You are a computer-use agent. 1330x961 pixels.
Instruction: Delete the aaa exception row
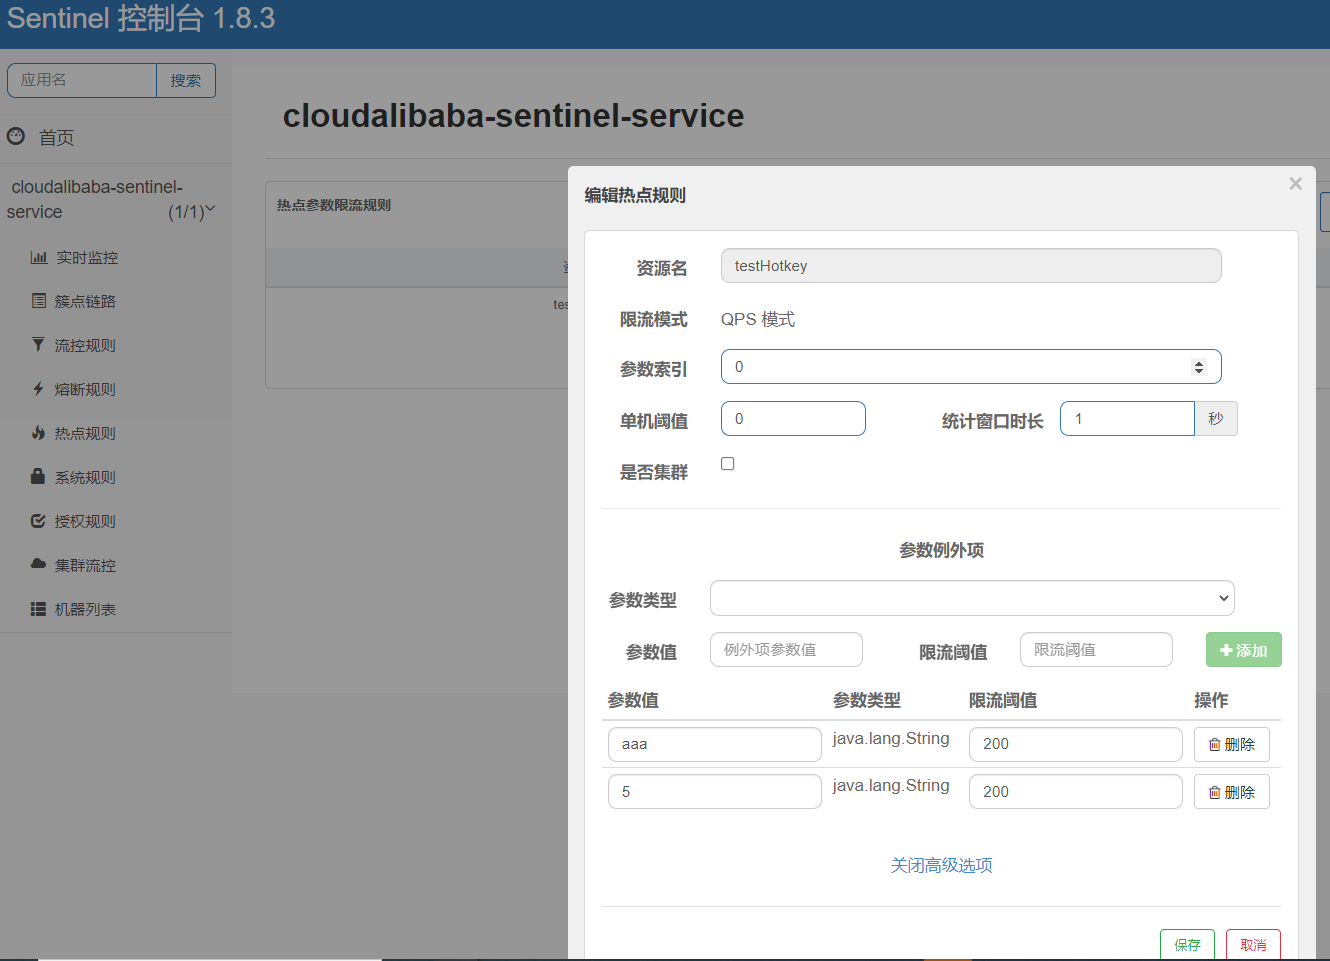[1231, 744]
